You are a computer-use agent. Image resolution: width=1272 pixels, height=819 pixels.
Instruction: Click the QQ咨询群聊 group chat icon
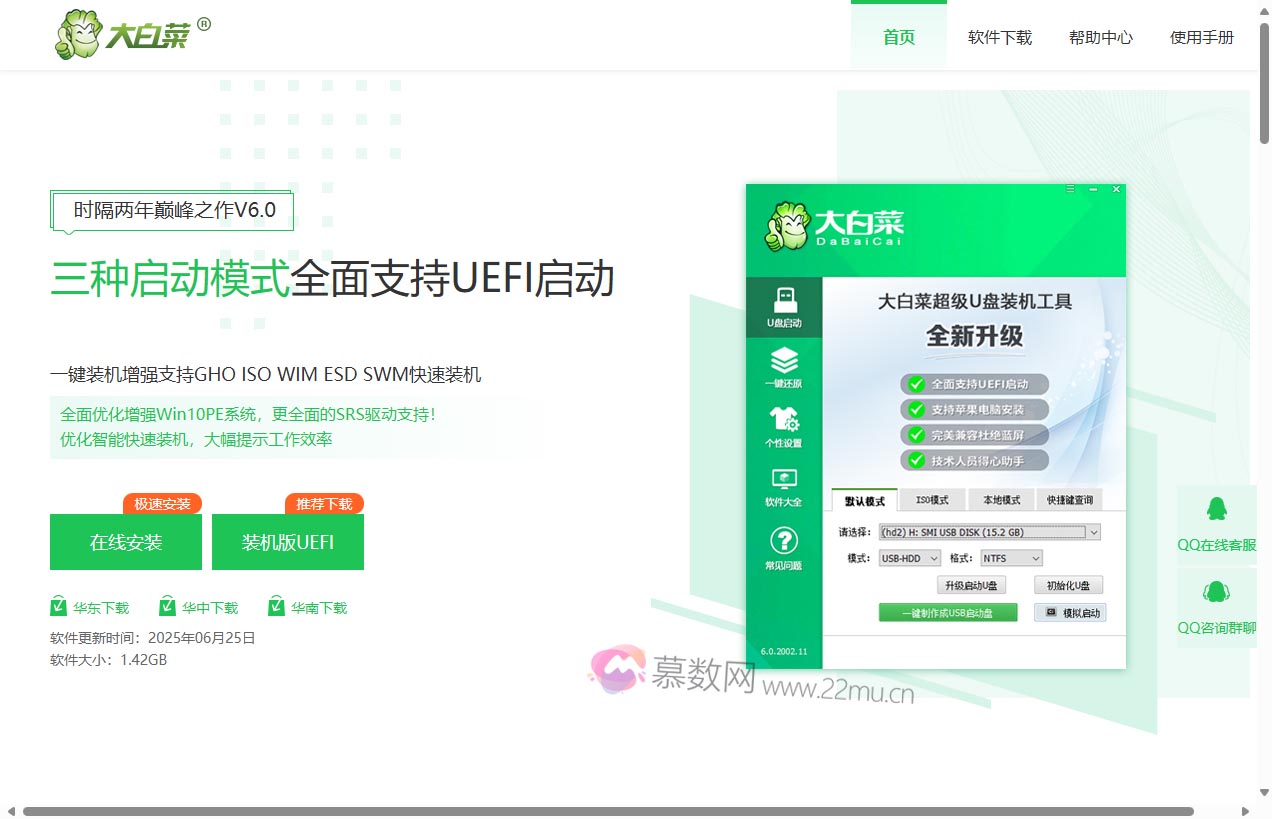point(1216,591)
